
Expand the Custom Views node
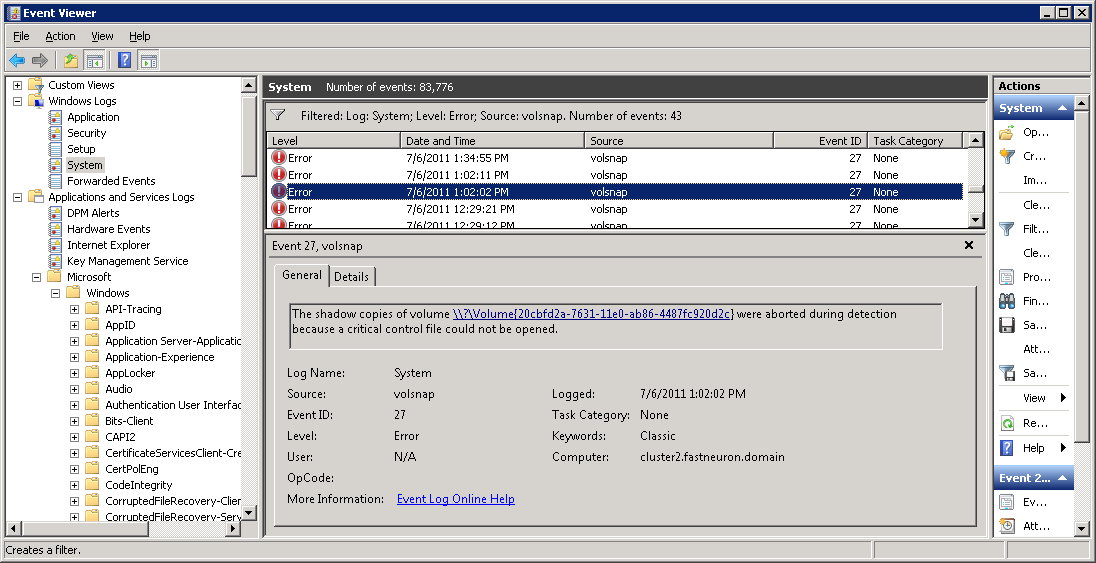(17, 85)
